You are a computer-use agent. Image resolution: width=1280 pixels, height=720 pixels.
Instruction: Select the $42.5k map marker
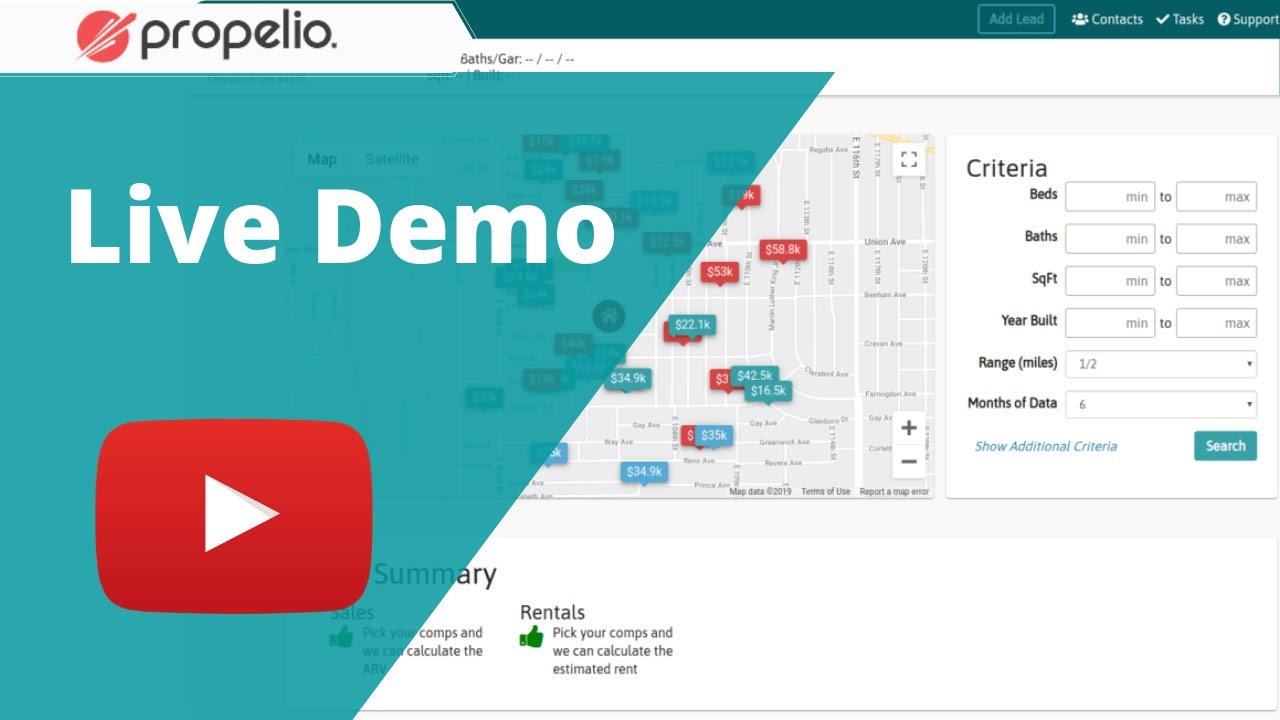(x=755, y=377)
